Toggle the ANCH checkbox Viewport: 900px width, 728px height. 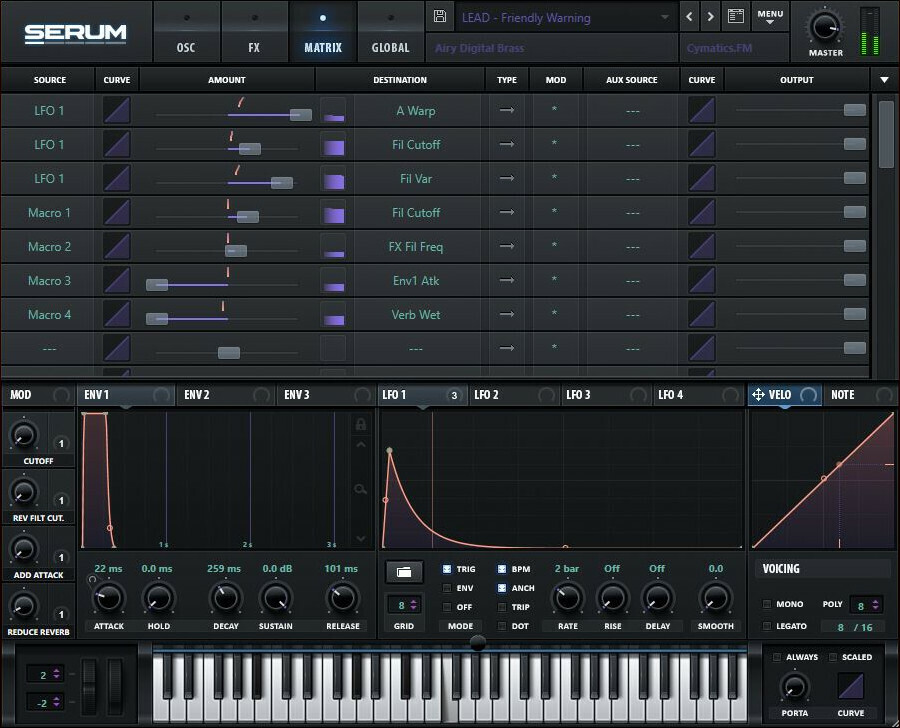[502, 588]
